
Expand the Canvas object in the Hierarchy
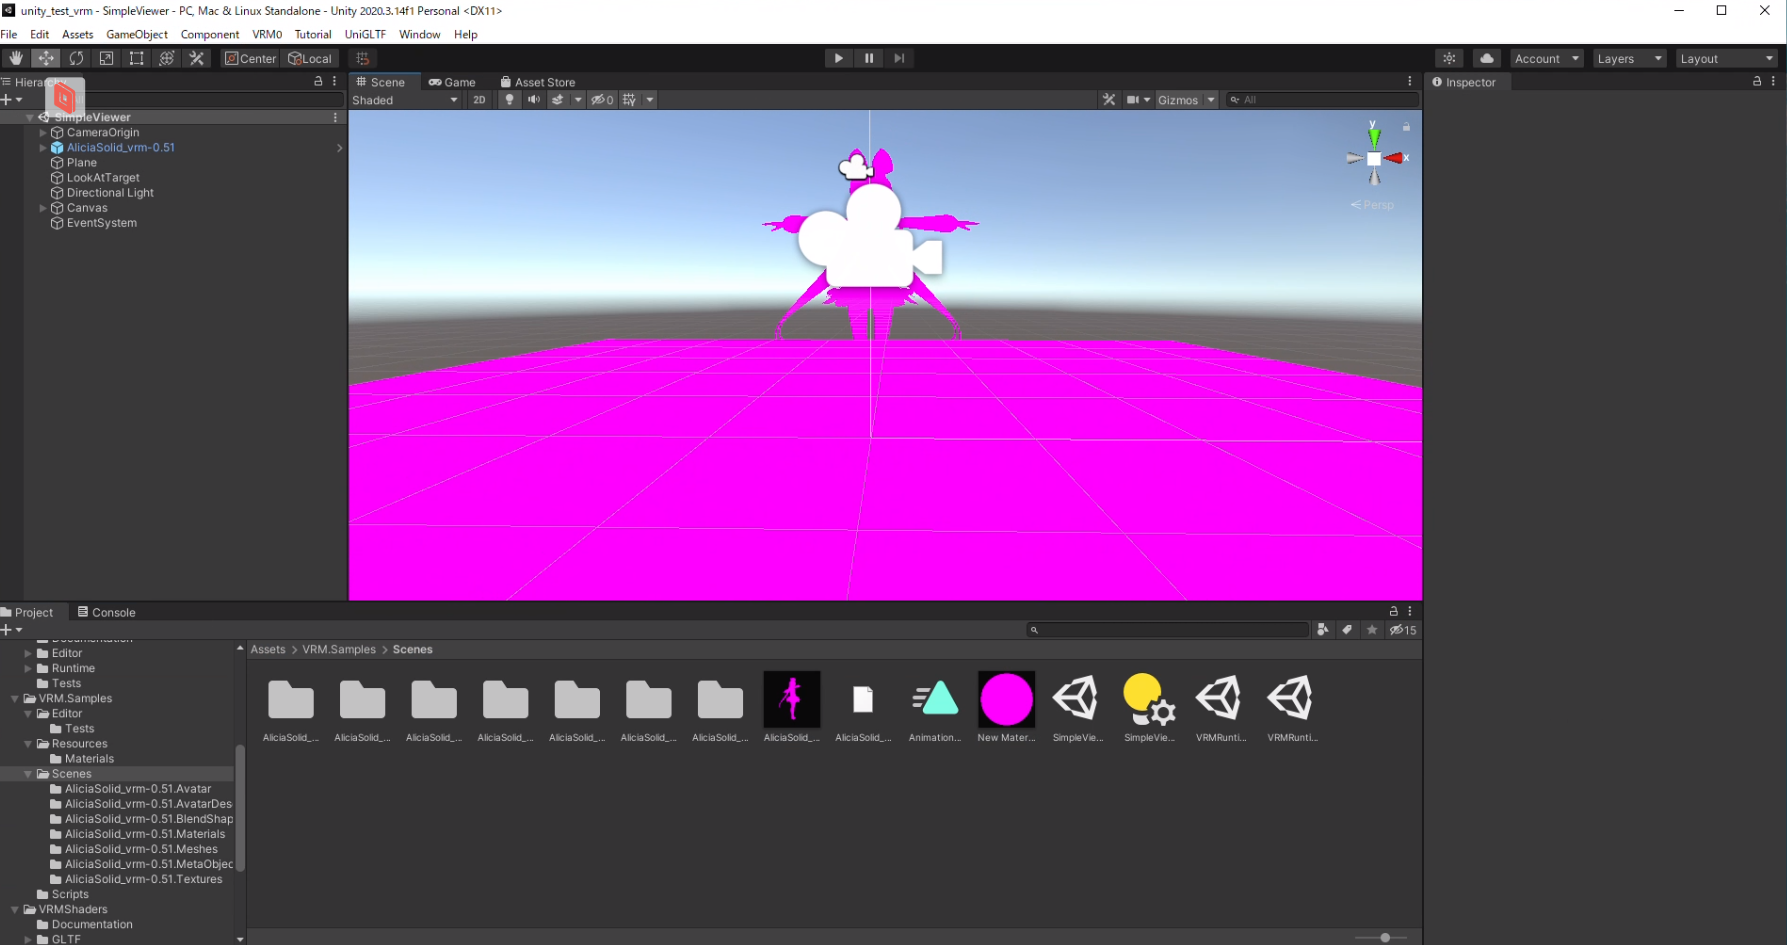coord(41,208)
